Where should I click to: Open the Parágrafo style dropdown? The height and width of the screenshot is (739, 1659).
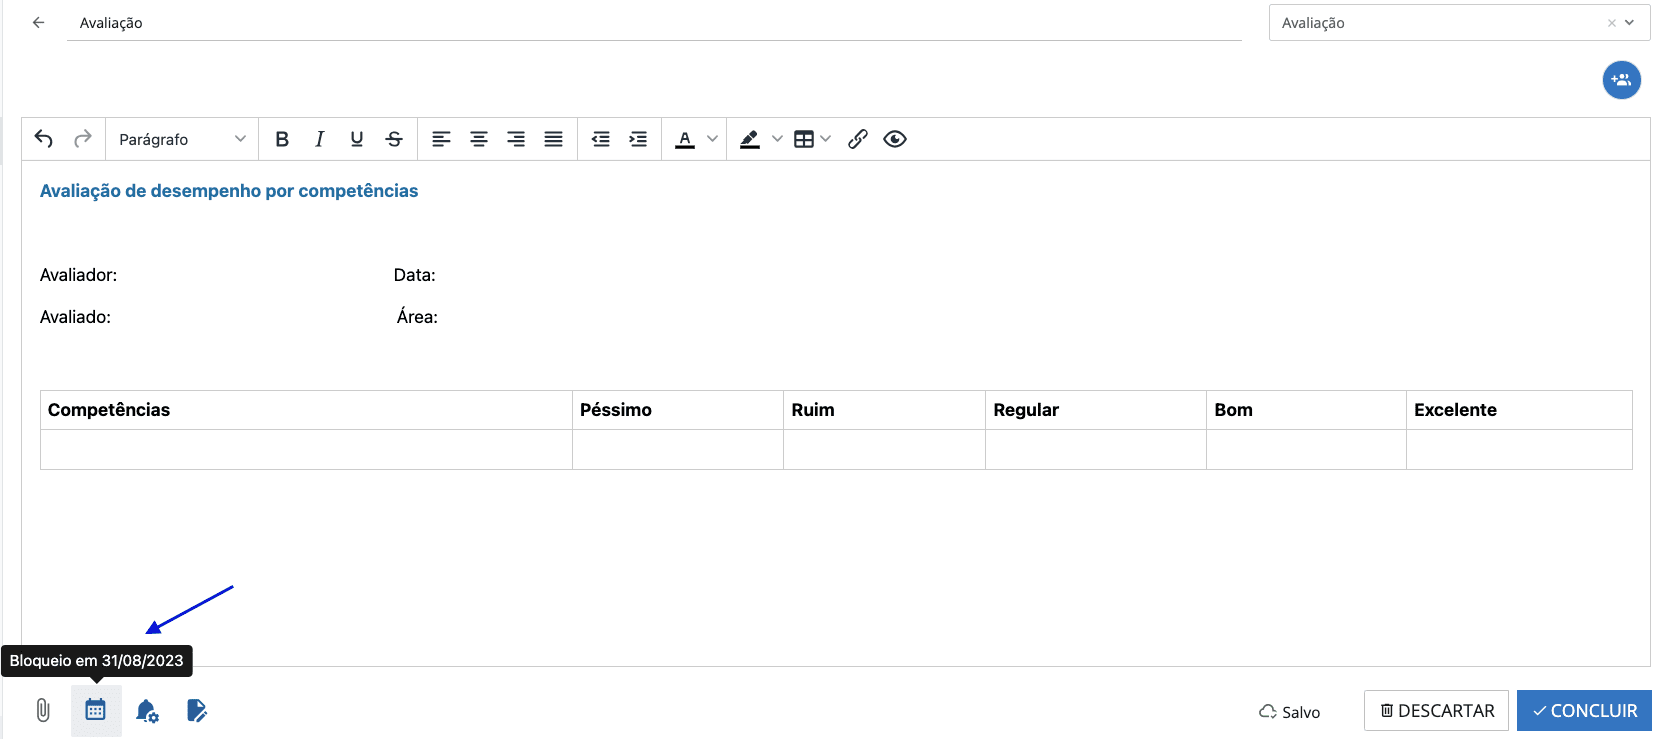182,139
